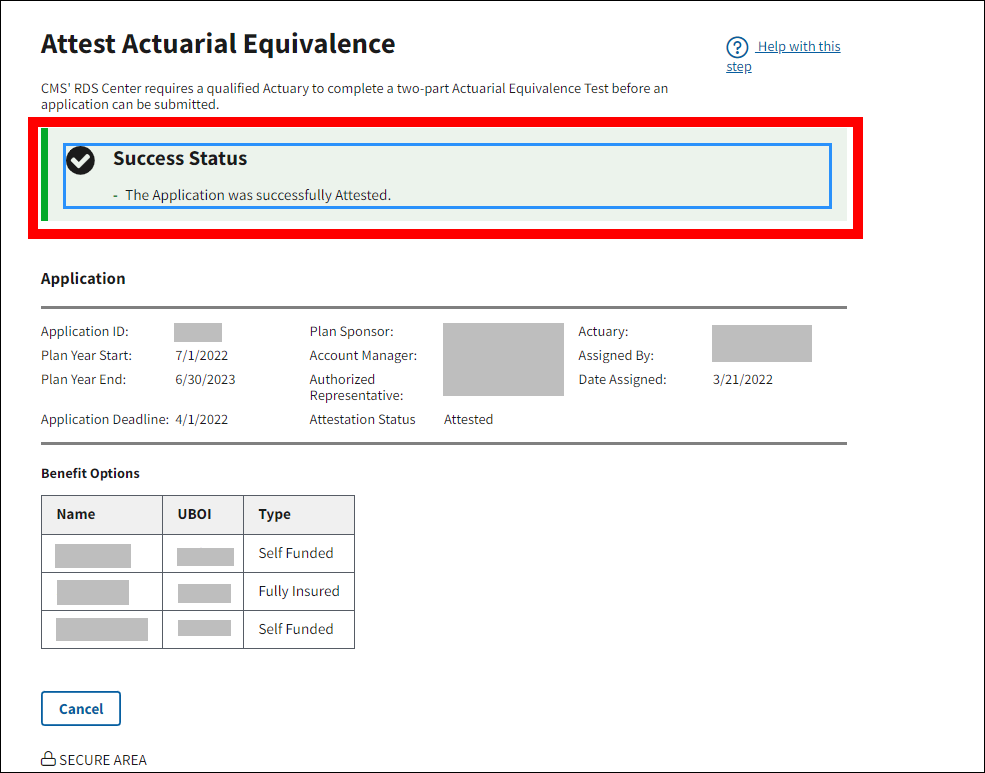Click the Application Deadline value 4/1/2022
Viewport: 985px width, 773px height.
coord(201,419)
